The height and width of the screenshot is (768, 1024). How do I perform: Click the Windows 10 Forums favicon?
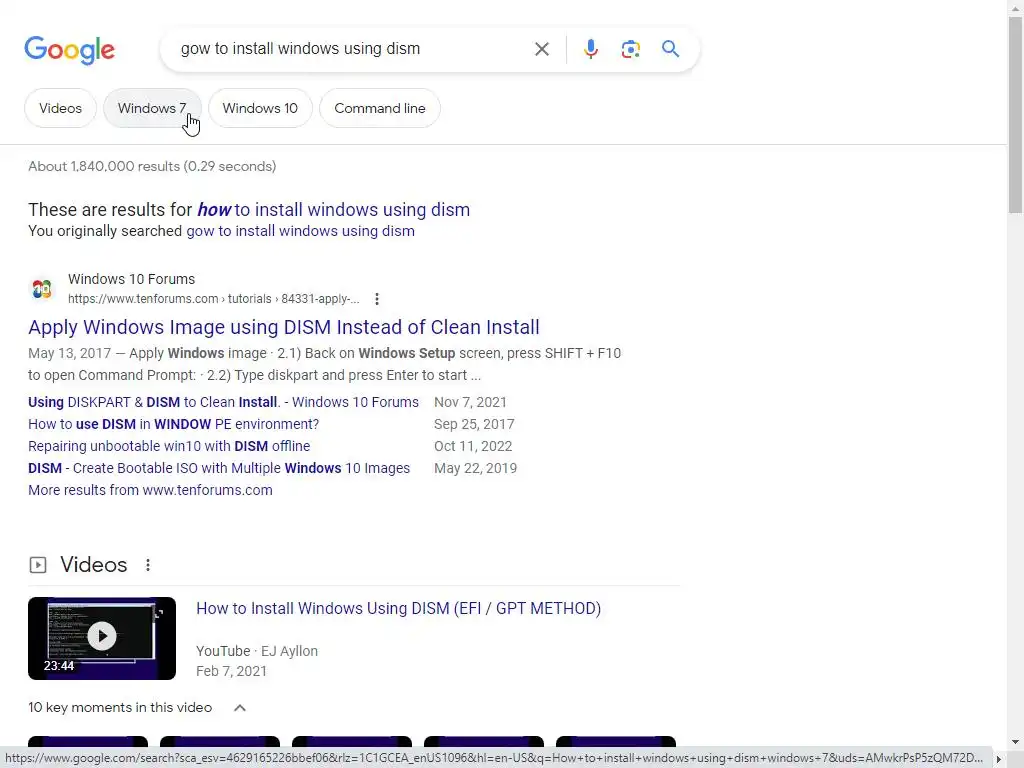point(42,288)
